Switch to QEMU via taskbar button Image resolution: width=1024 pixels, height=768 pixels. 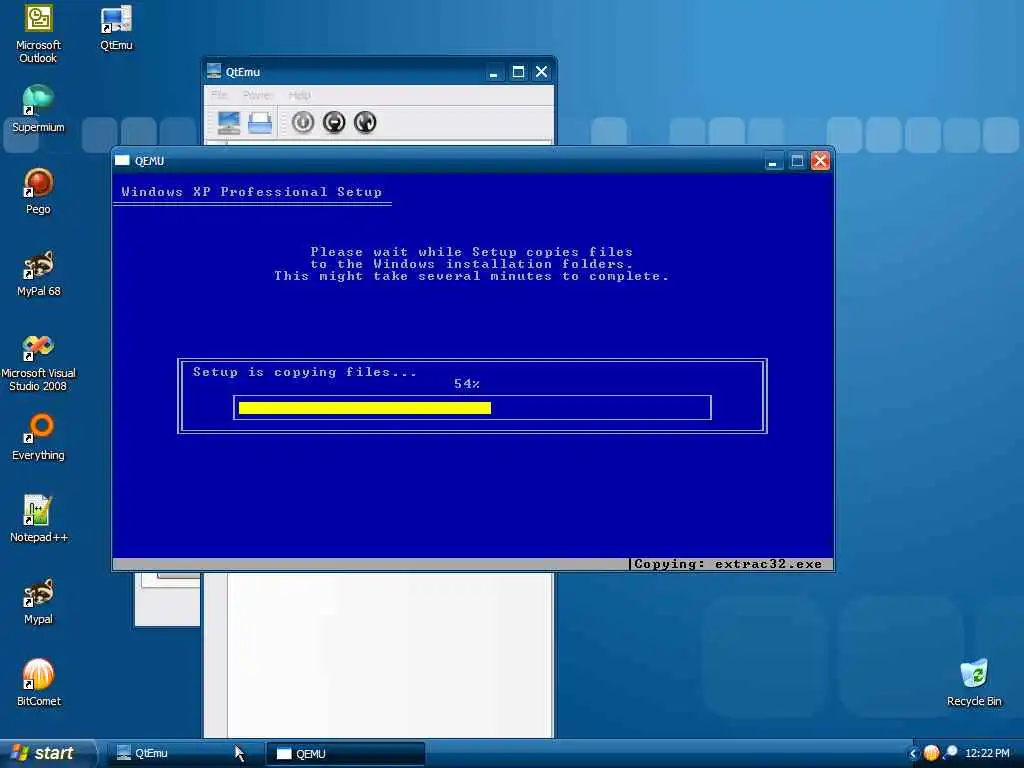pos(345,754)
